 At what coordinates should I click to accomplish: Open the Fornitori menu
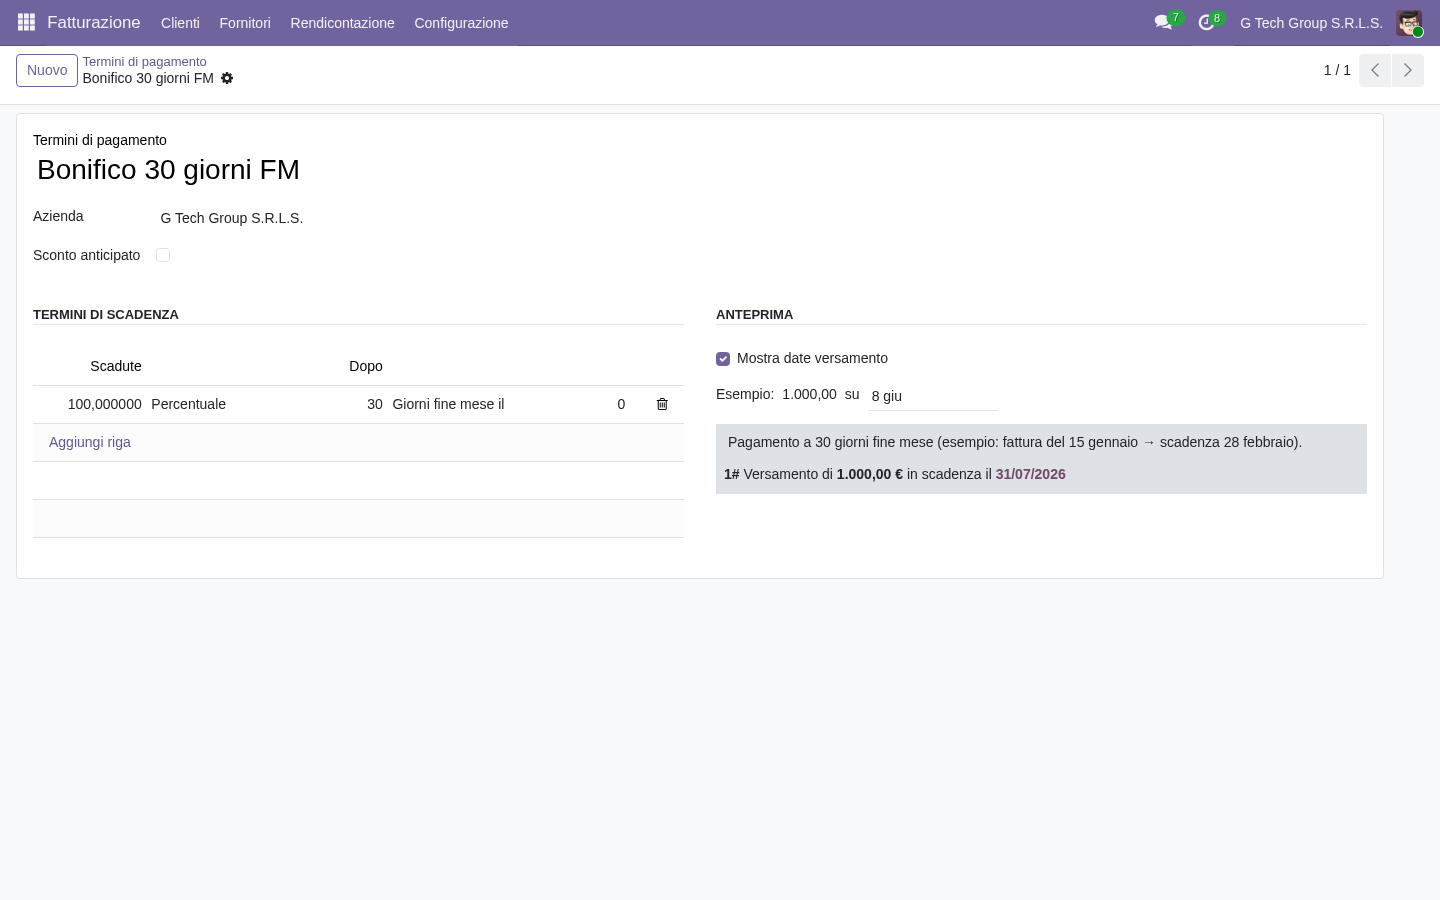click(x=245, y=23)
